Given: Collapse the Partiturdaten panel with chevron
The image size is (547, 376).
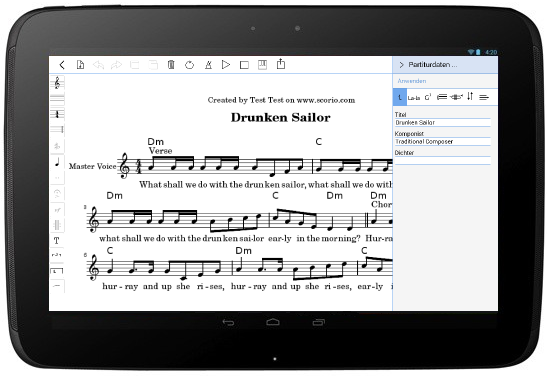Looking at the screenshot, I should click(x=401, y=65).
